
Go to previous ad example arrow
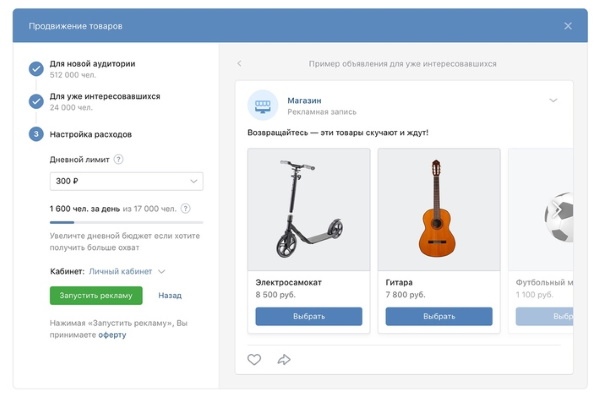(x=240, y=64)
